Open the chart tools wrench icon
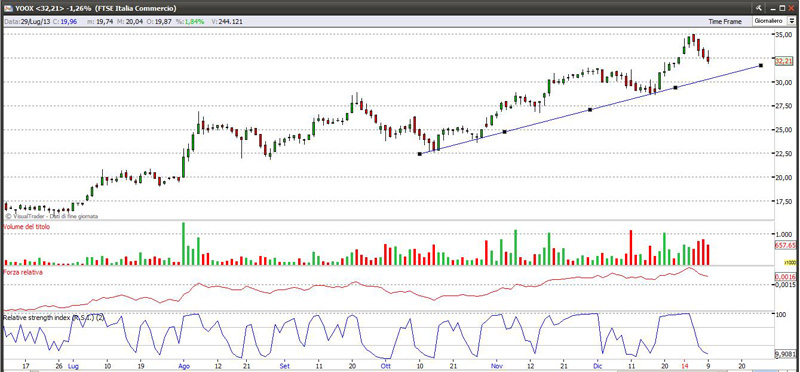800x372 pixels. point(759,8)
